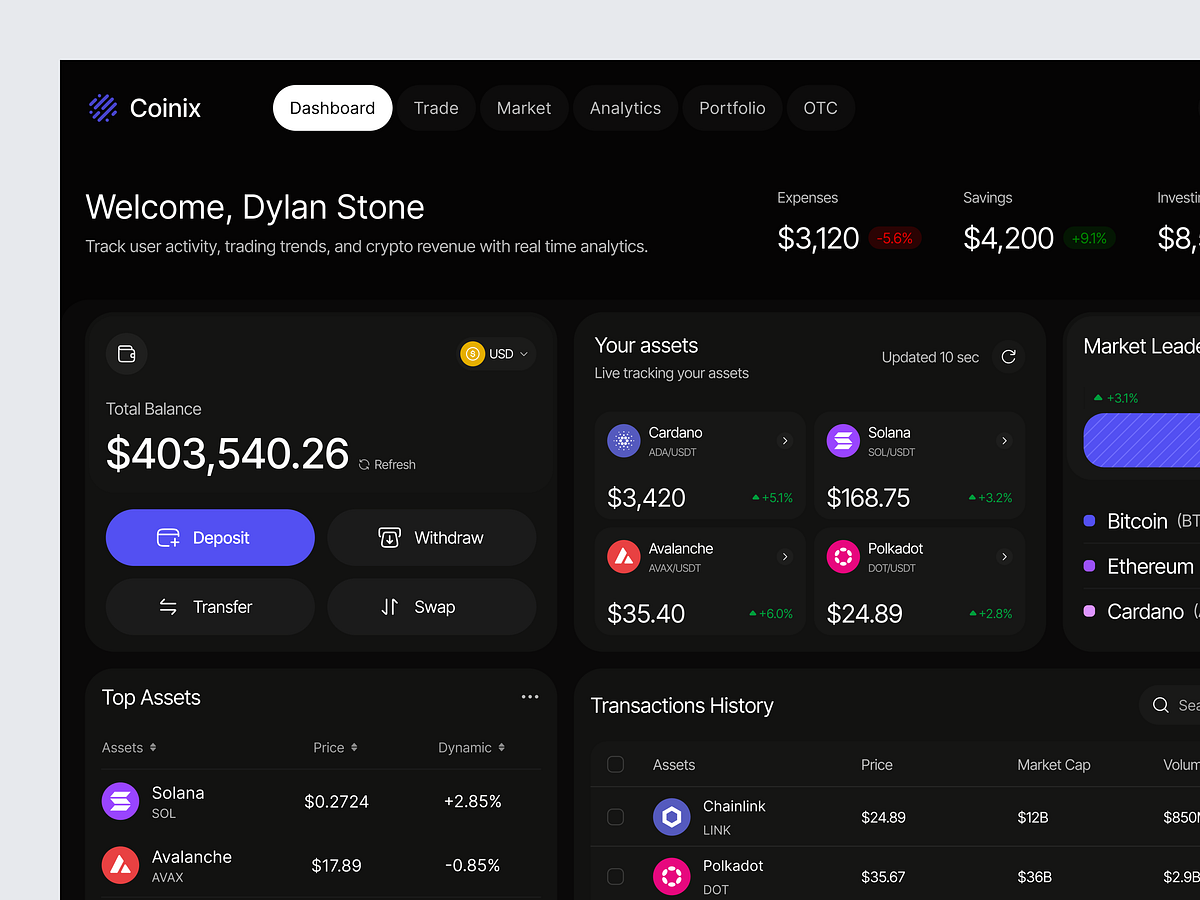The image size is (1200, 900).
Task: Refresh the Your assets panel
Action: coord(1008,357)
